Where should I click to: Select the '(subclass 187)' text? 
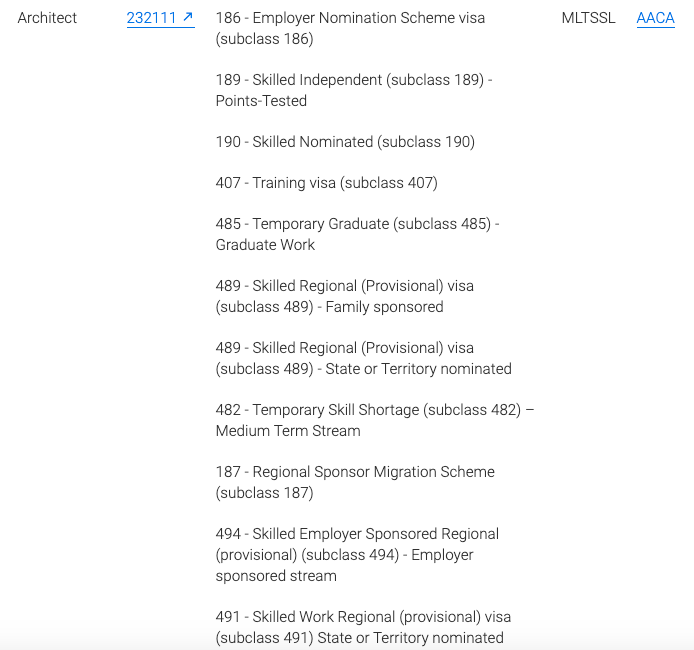point(264,492)
